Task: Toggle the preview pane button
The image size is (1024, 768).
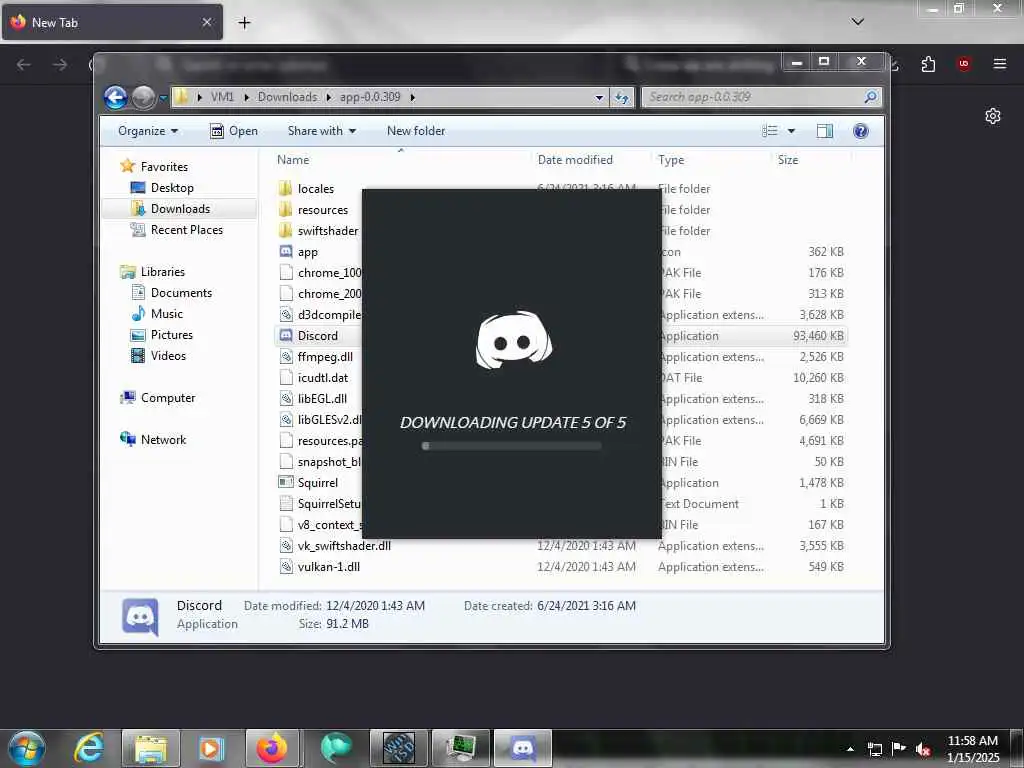Action: (825, 131)
